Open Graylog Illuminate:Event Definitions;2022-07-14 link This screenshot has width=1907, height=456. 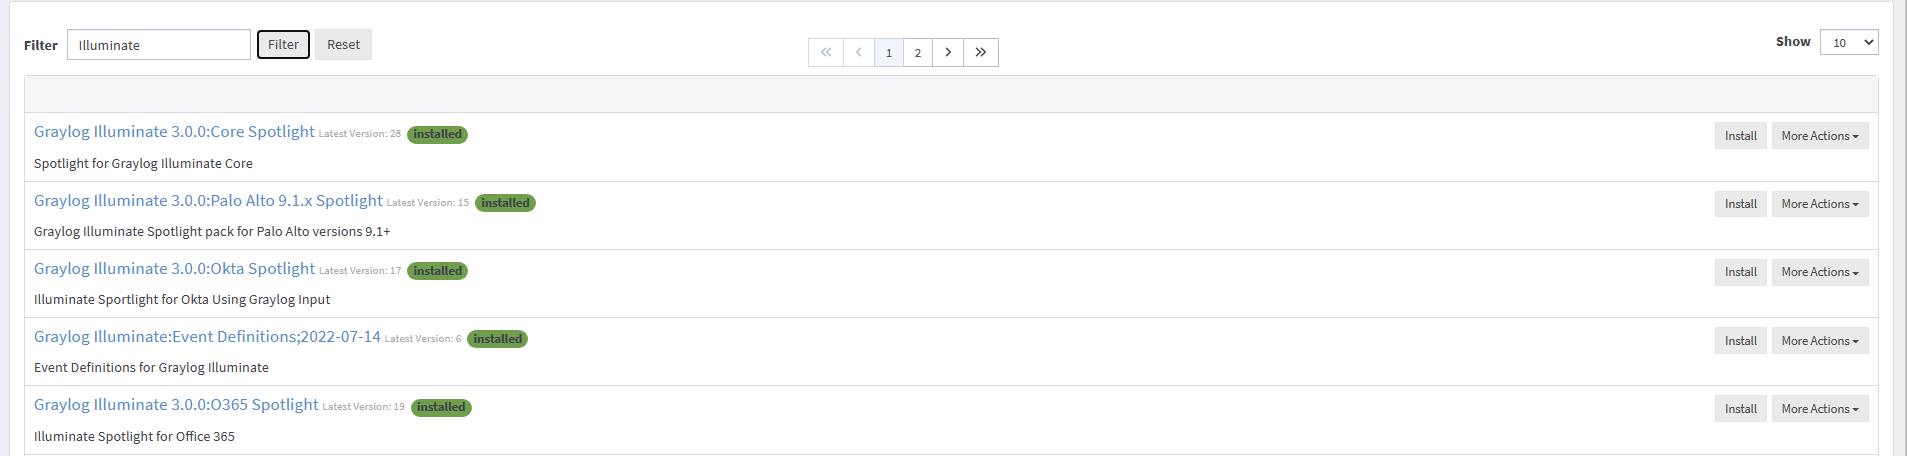click(x=207, y=337)
